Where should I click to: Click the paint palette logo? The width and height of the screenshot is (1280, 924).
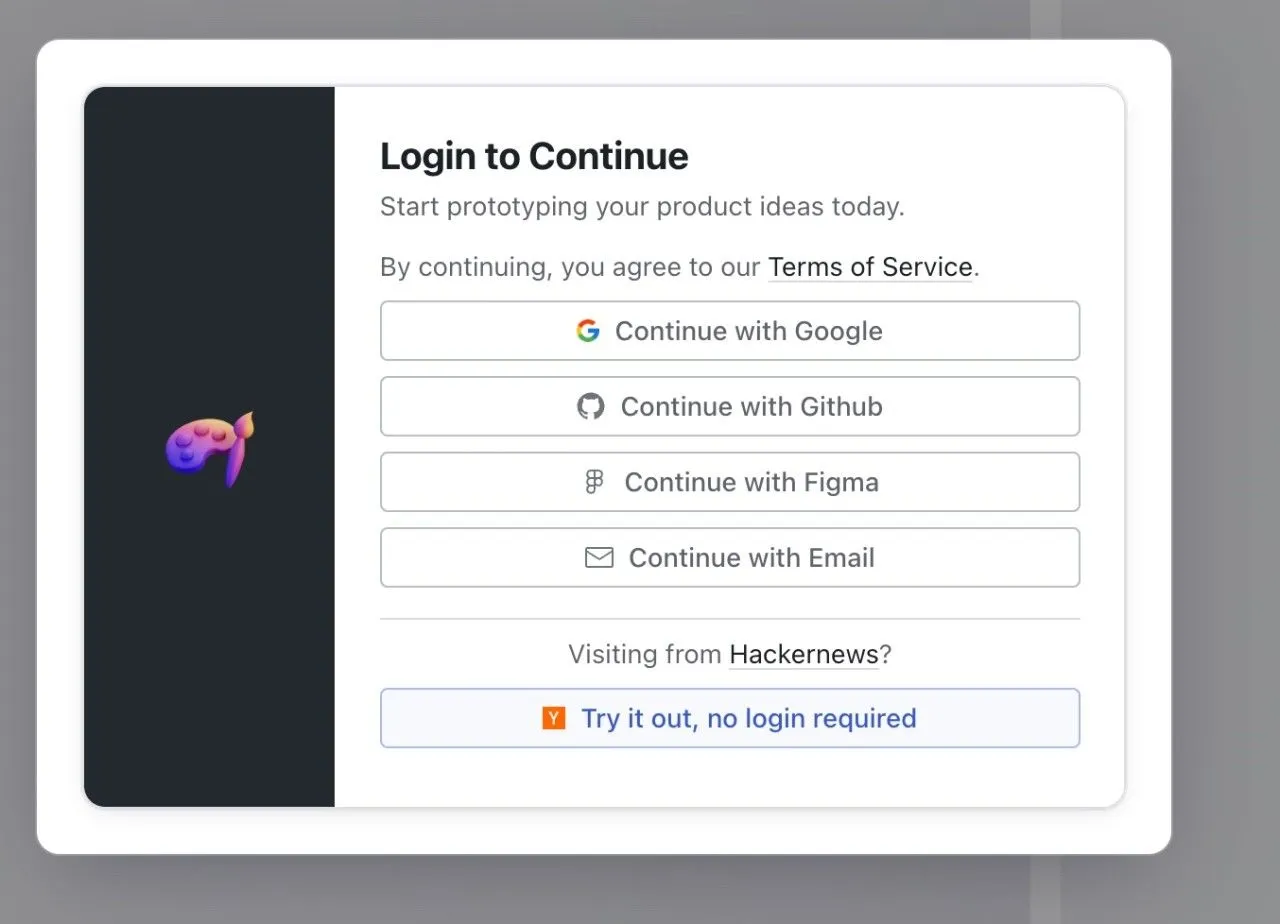pyautogui.click(x=210, y=448)
